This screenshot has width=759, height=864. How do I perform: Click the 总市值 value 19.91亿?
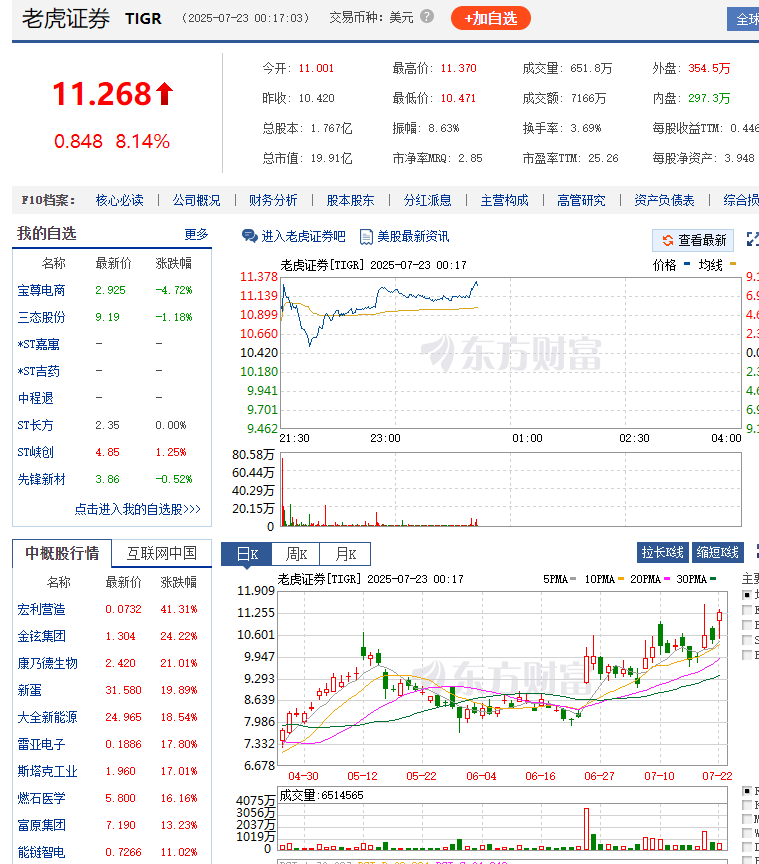pyautogui.click(x=331, y=159)
